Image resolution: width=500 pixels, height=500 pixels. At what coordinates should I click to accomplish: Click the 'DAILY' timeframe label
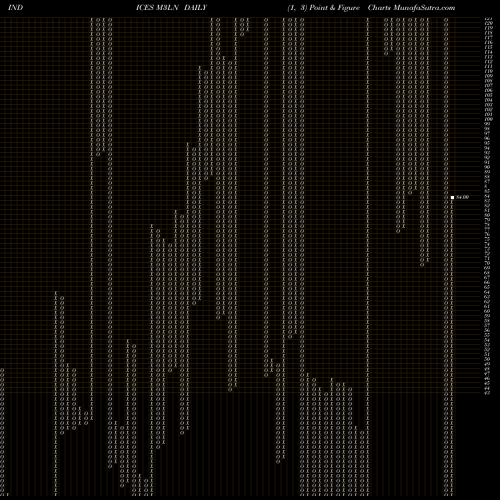(196, 8)
